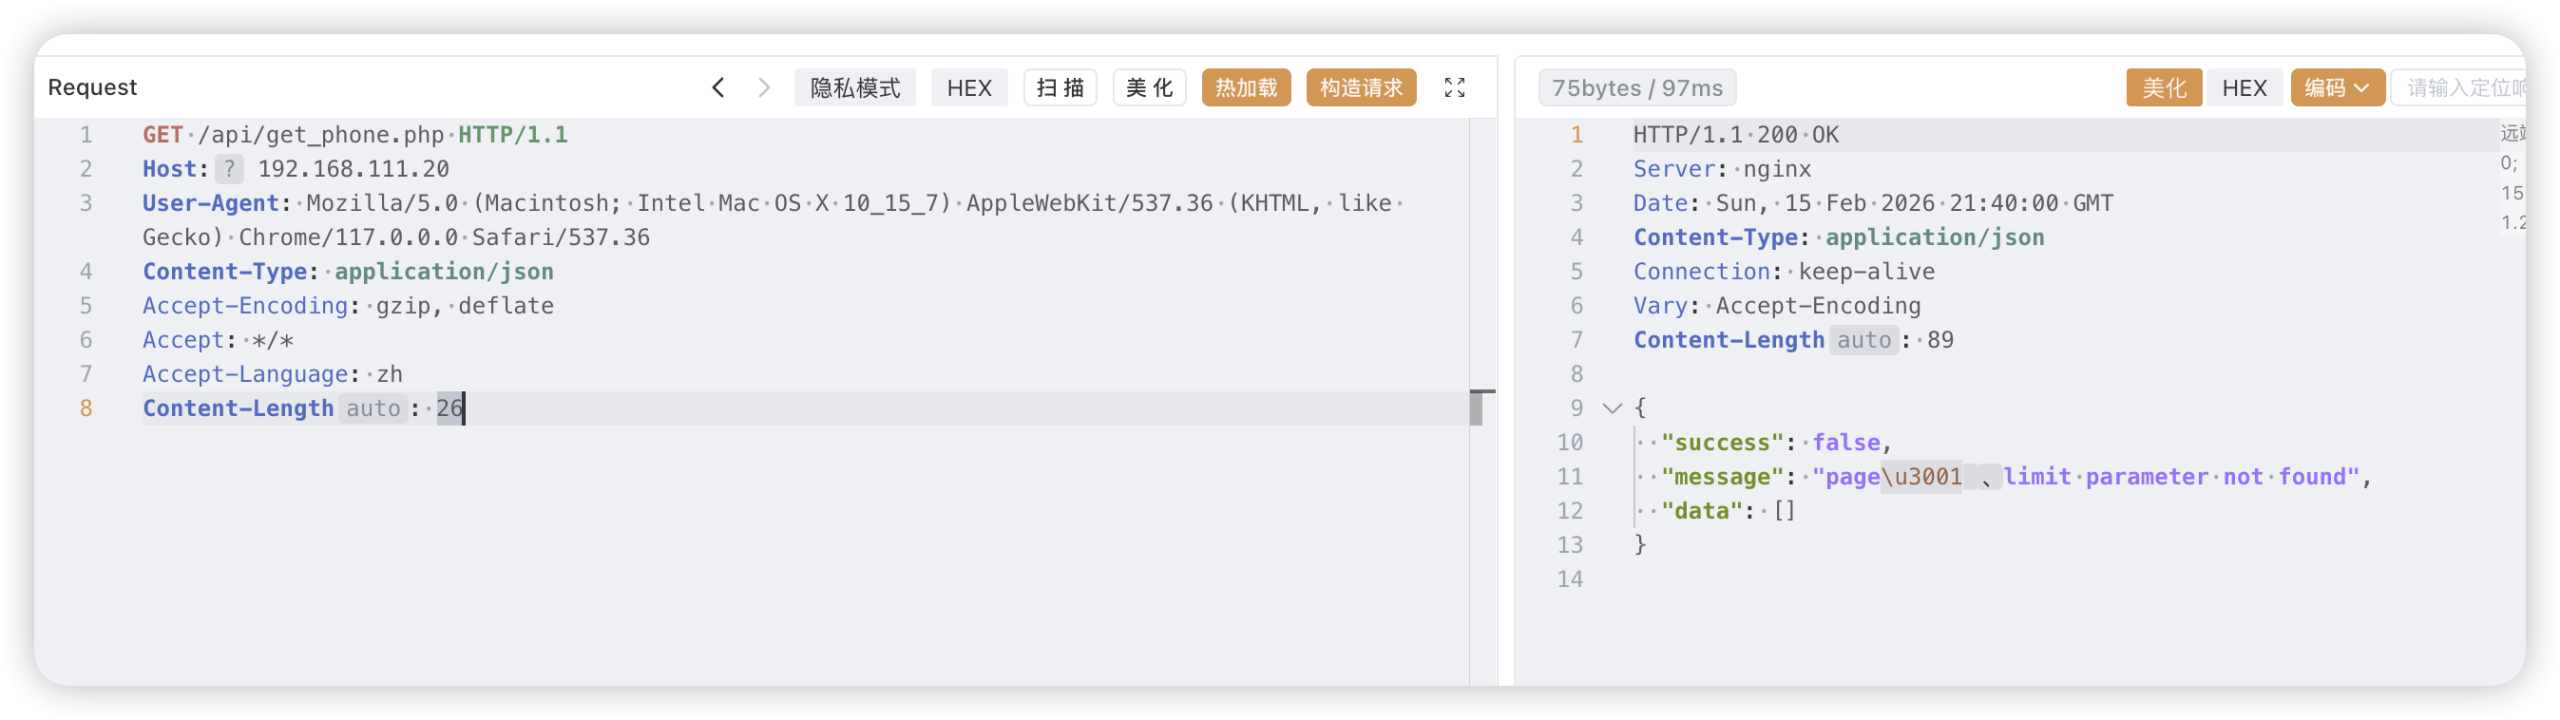Click the "message" key in the JSON

pyautogui.click(x=1723, y=477)
